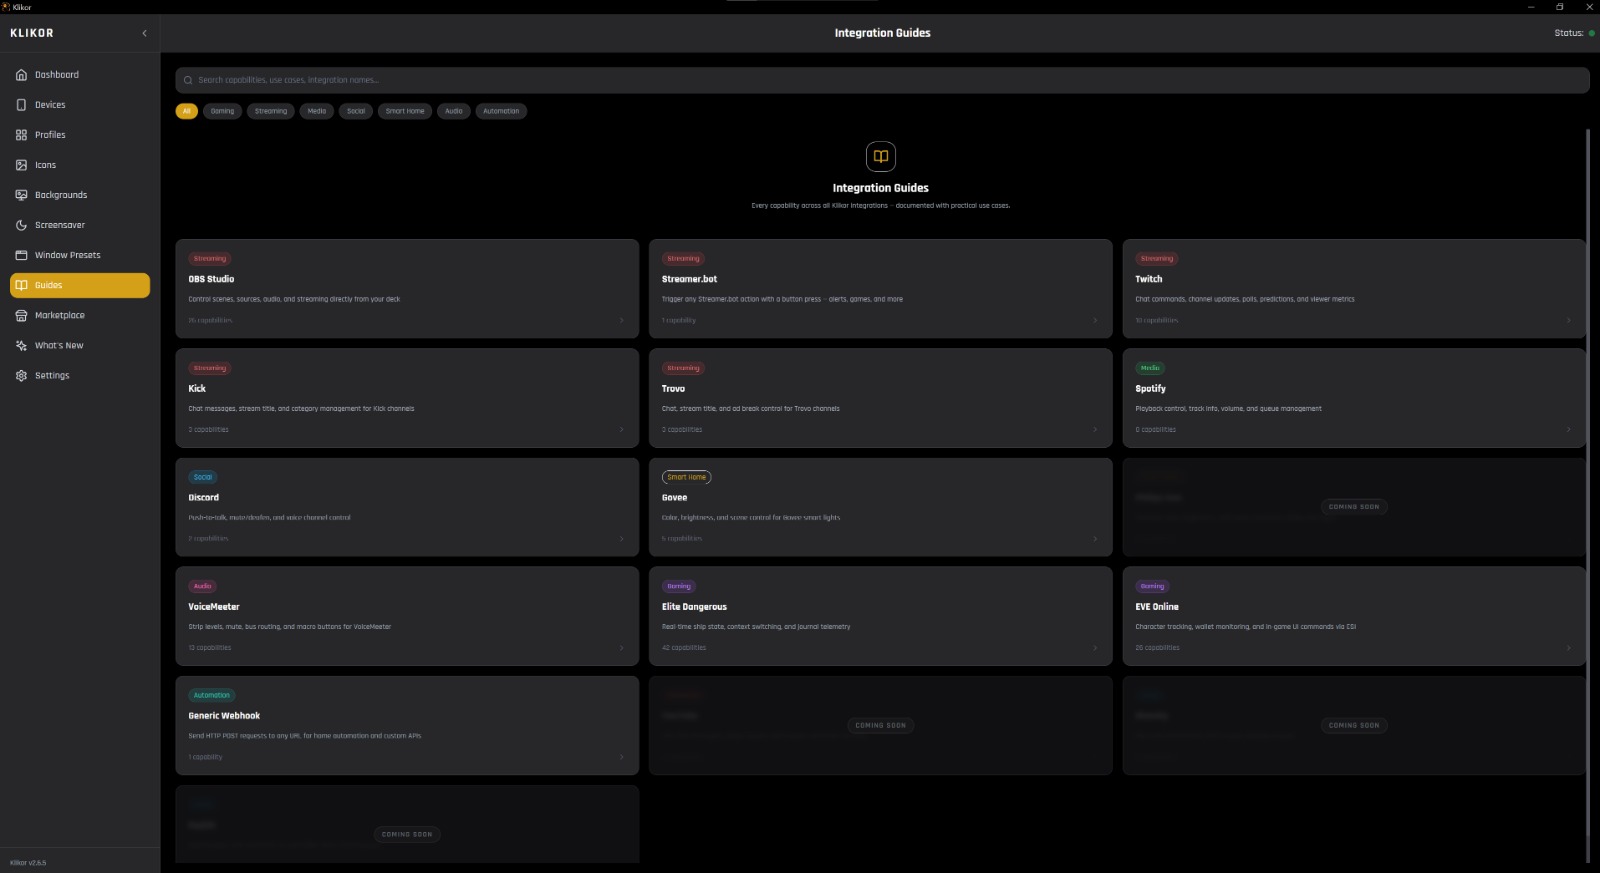Viewport: 1600px width, 873px height.
Task: Expand Kick card via arrow
Action: (x=621, y=429)
